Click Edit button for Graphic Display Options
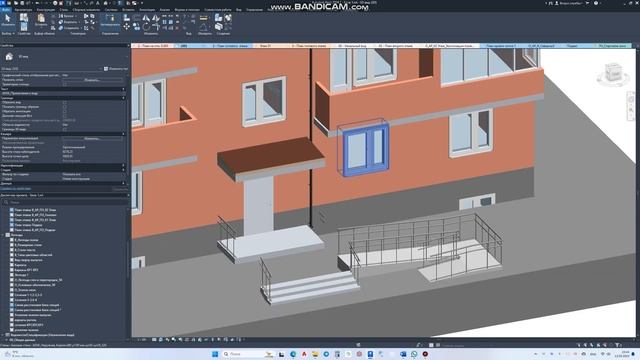 (92, 80)
